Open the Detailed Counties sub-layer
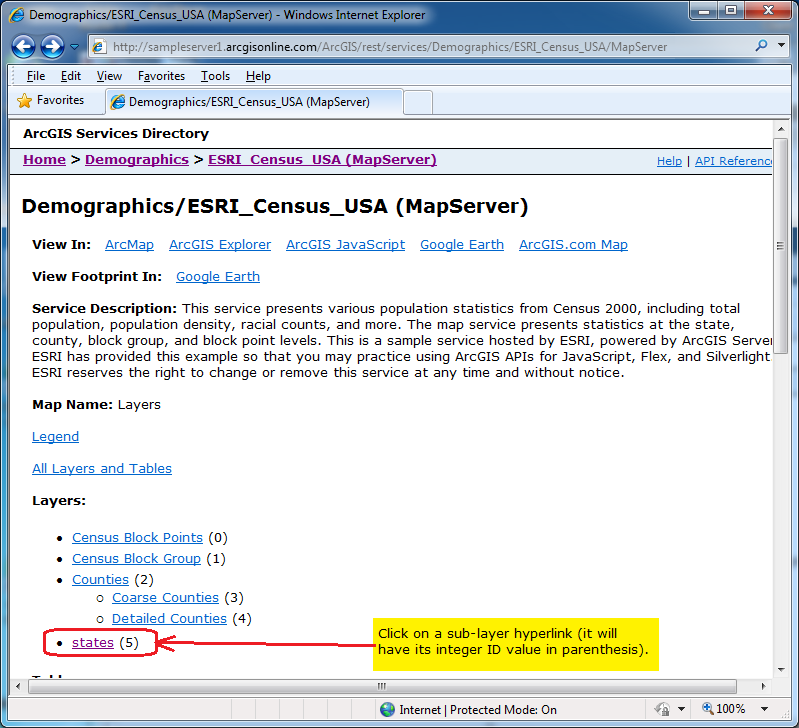 pos(169,618)
